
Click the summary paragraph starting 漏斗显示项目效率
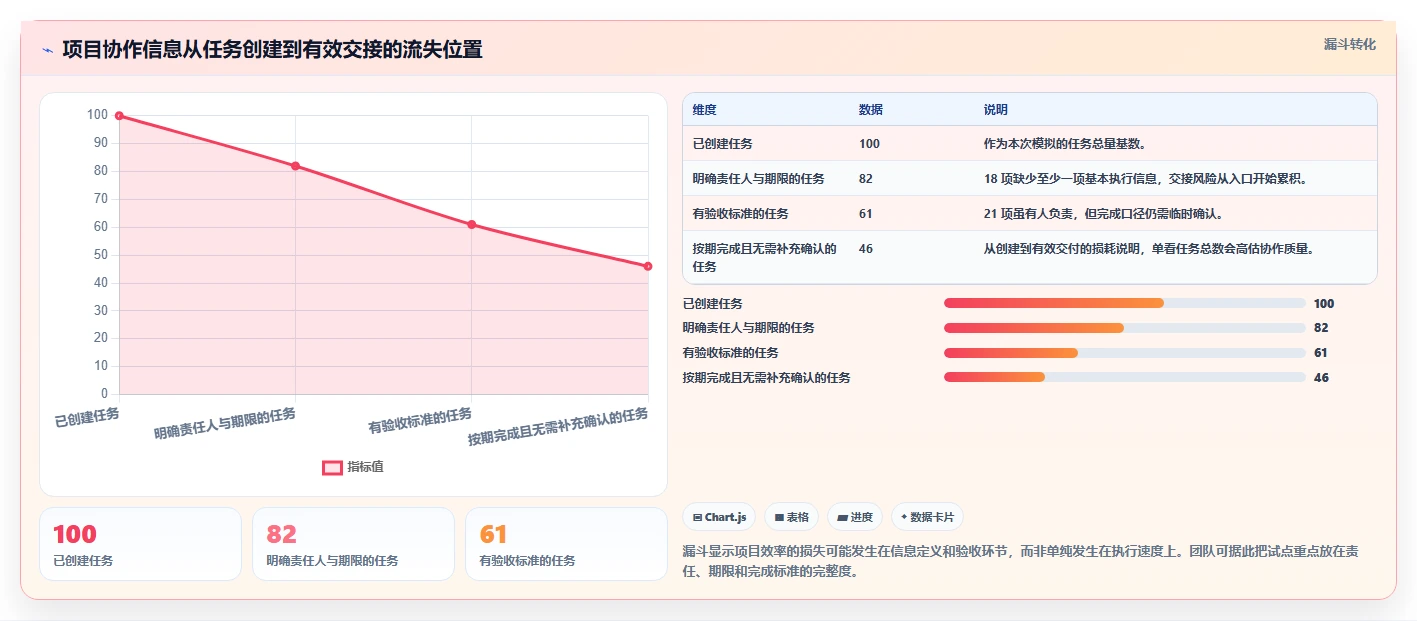1020,562
